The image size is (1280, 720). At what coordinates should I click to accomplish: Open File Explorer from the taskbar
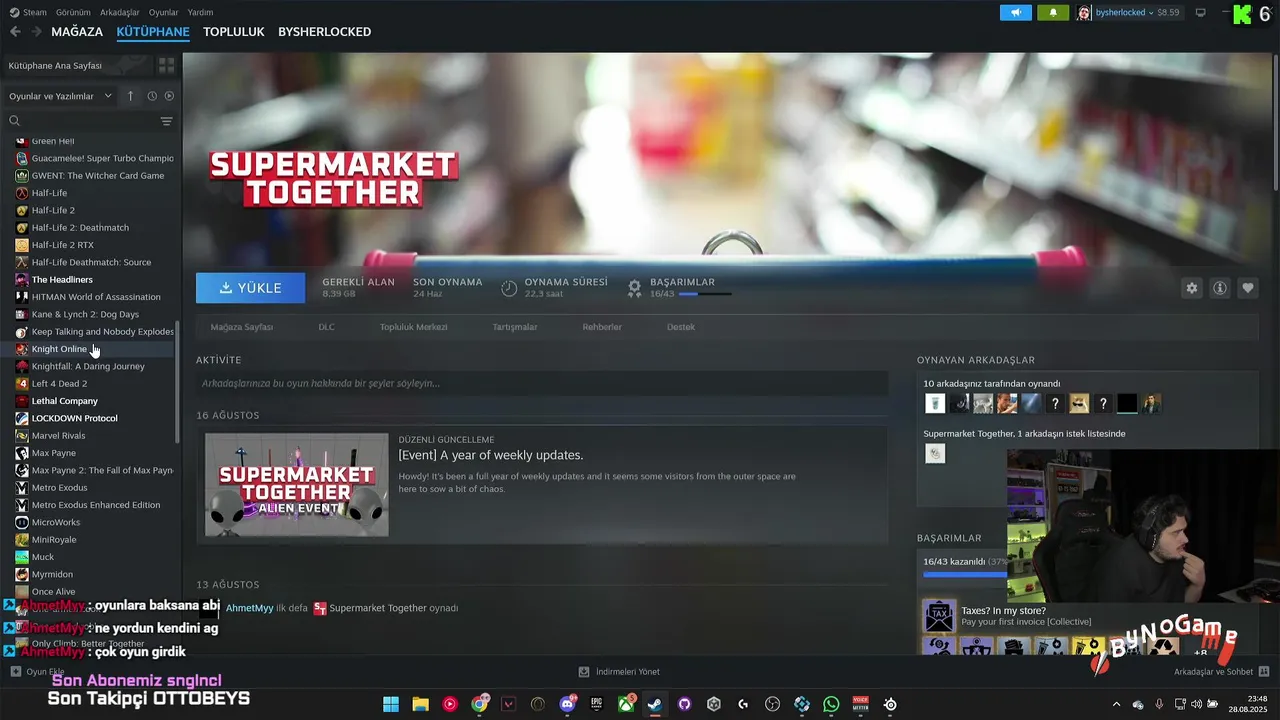[x=421, y=704]
